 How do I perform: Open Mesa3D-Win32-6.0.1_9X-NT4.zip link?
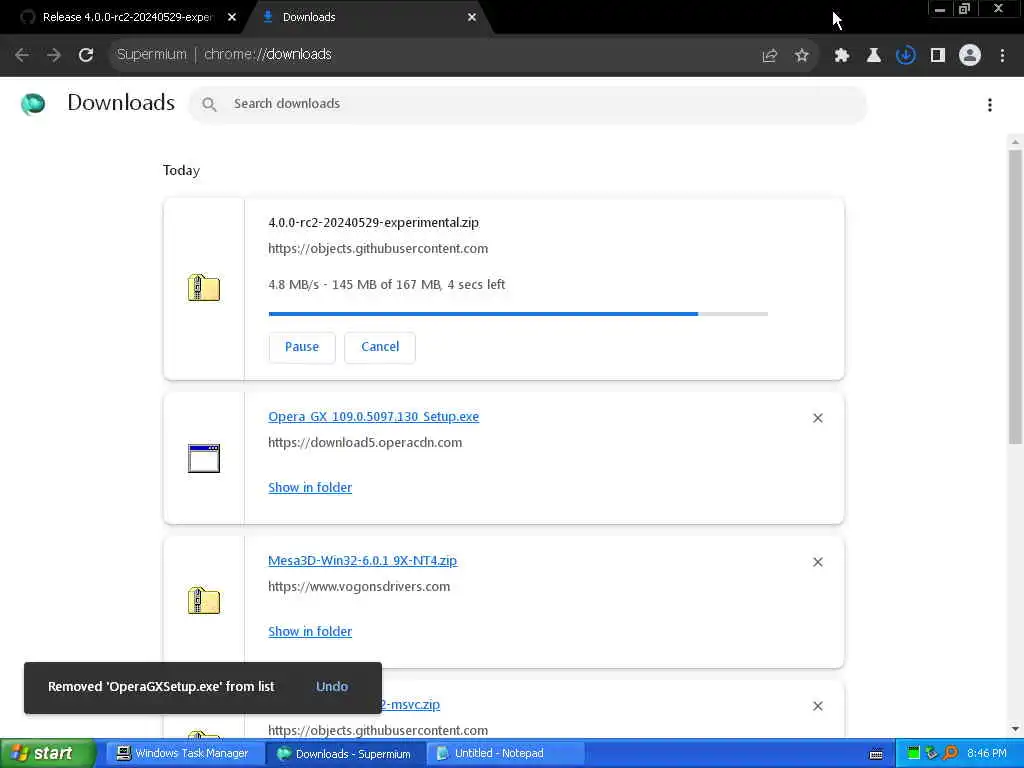coord(362,560)
